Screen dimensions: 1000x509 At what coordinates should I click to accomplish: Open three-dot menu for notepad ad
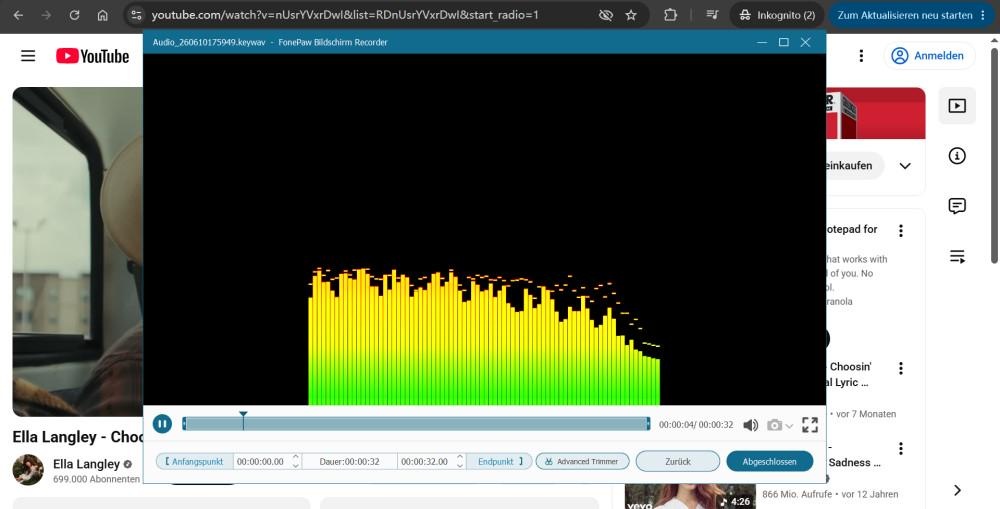click(x=901, y=231)
